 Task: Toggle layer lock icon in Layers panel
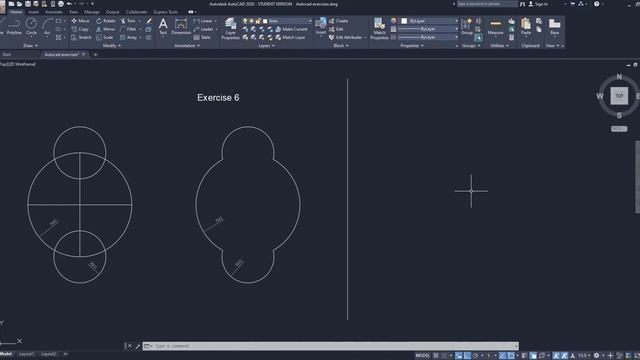click(x=258, y=21)
